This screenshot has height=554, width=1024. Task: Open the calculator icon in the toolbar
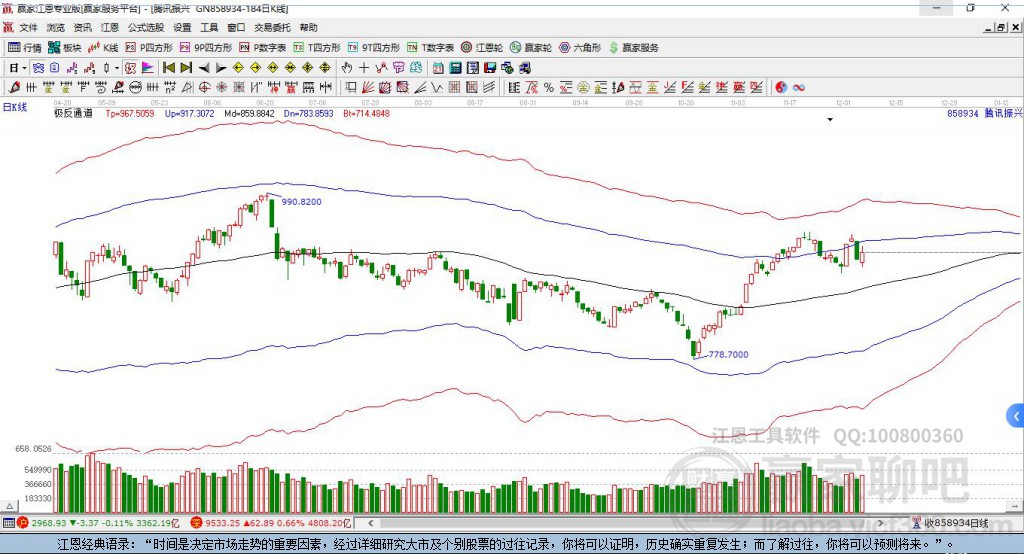[455, 68]
